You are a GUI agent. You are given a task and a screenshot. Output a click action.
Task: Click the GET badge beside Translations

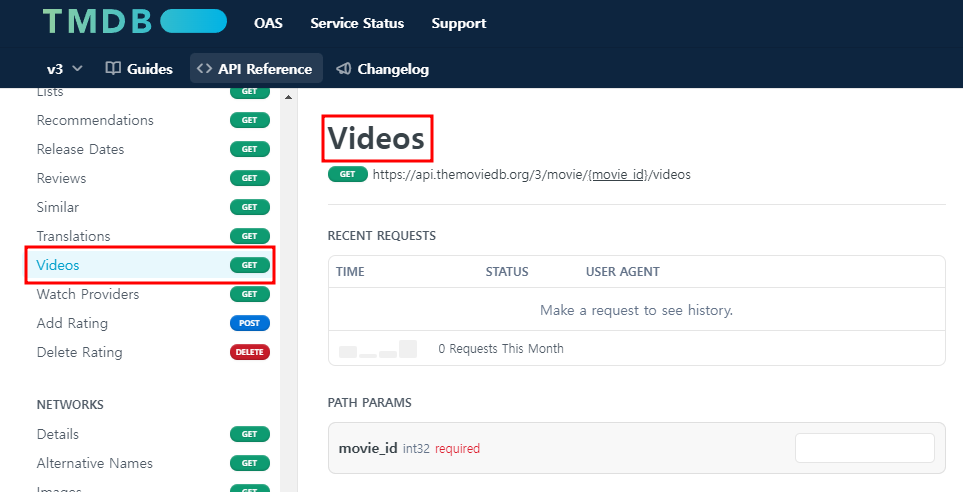pyautogui.click(x=250, y=236)
